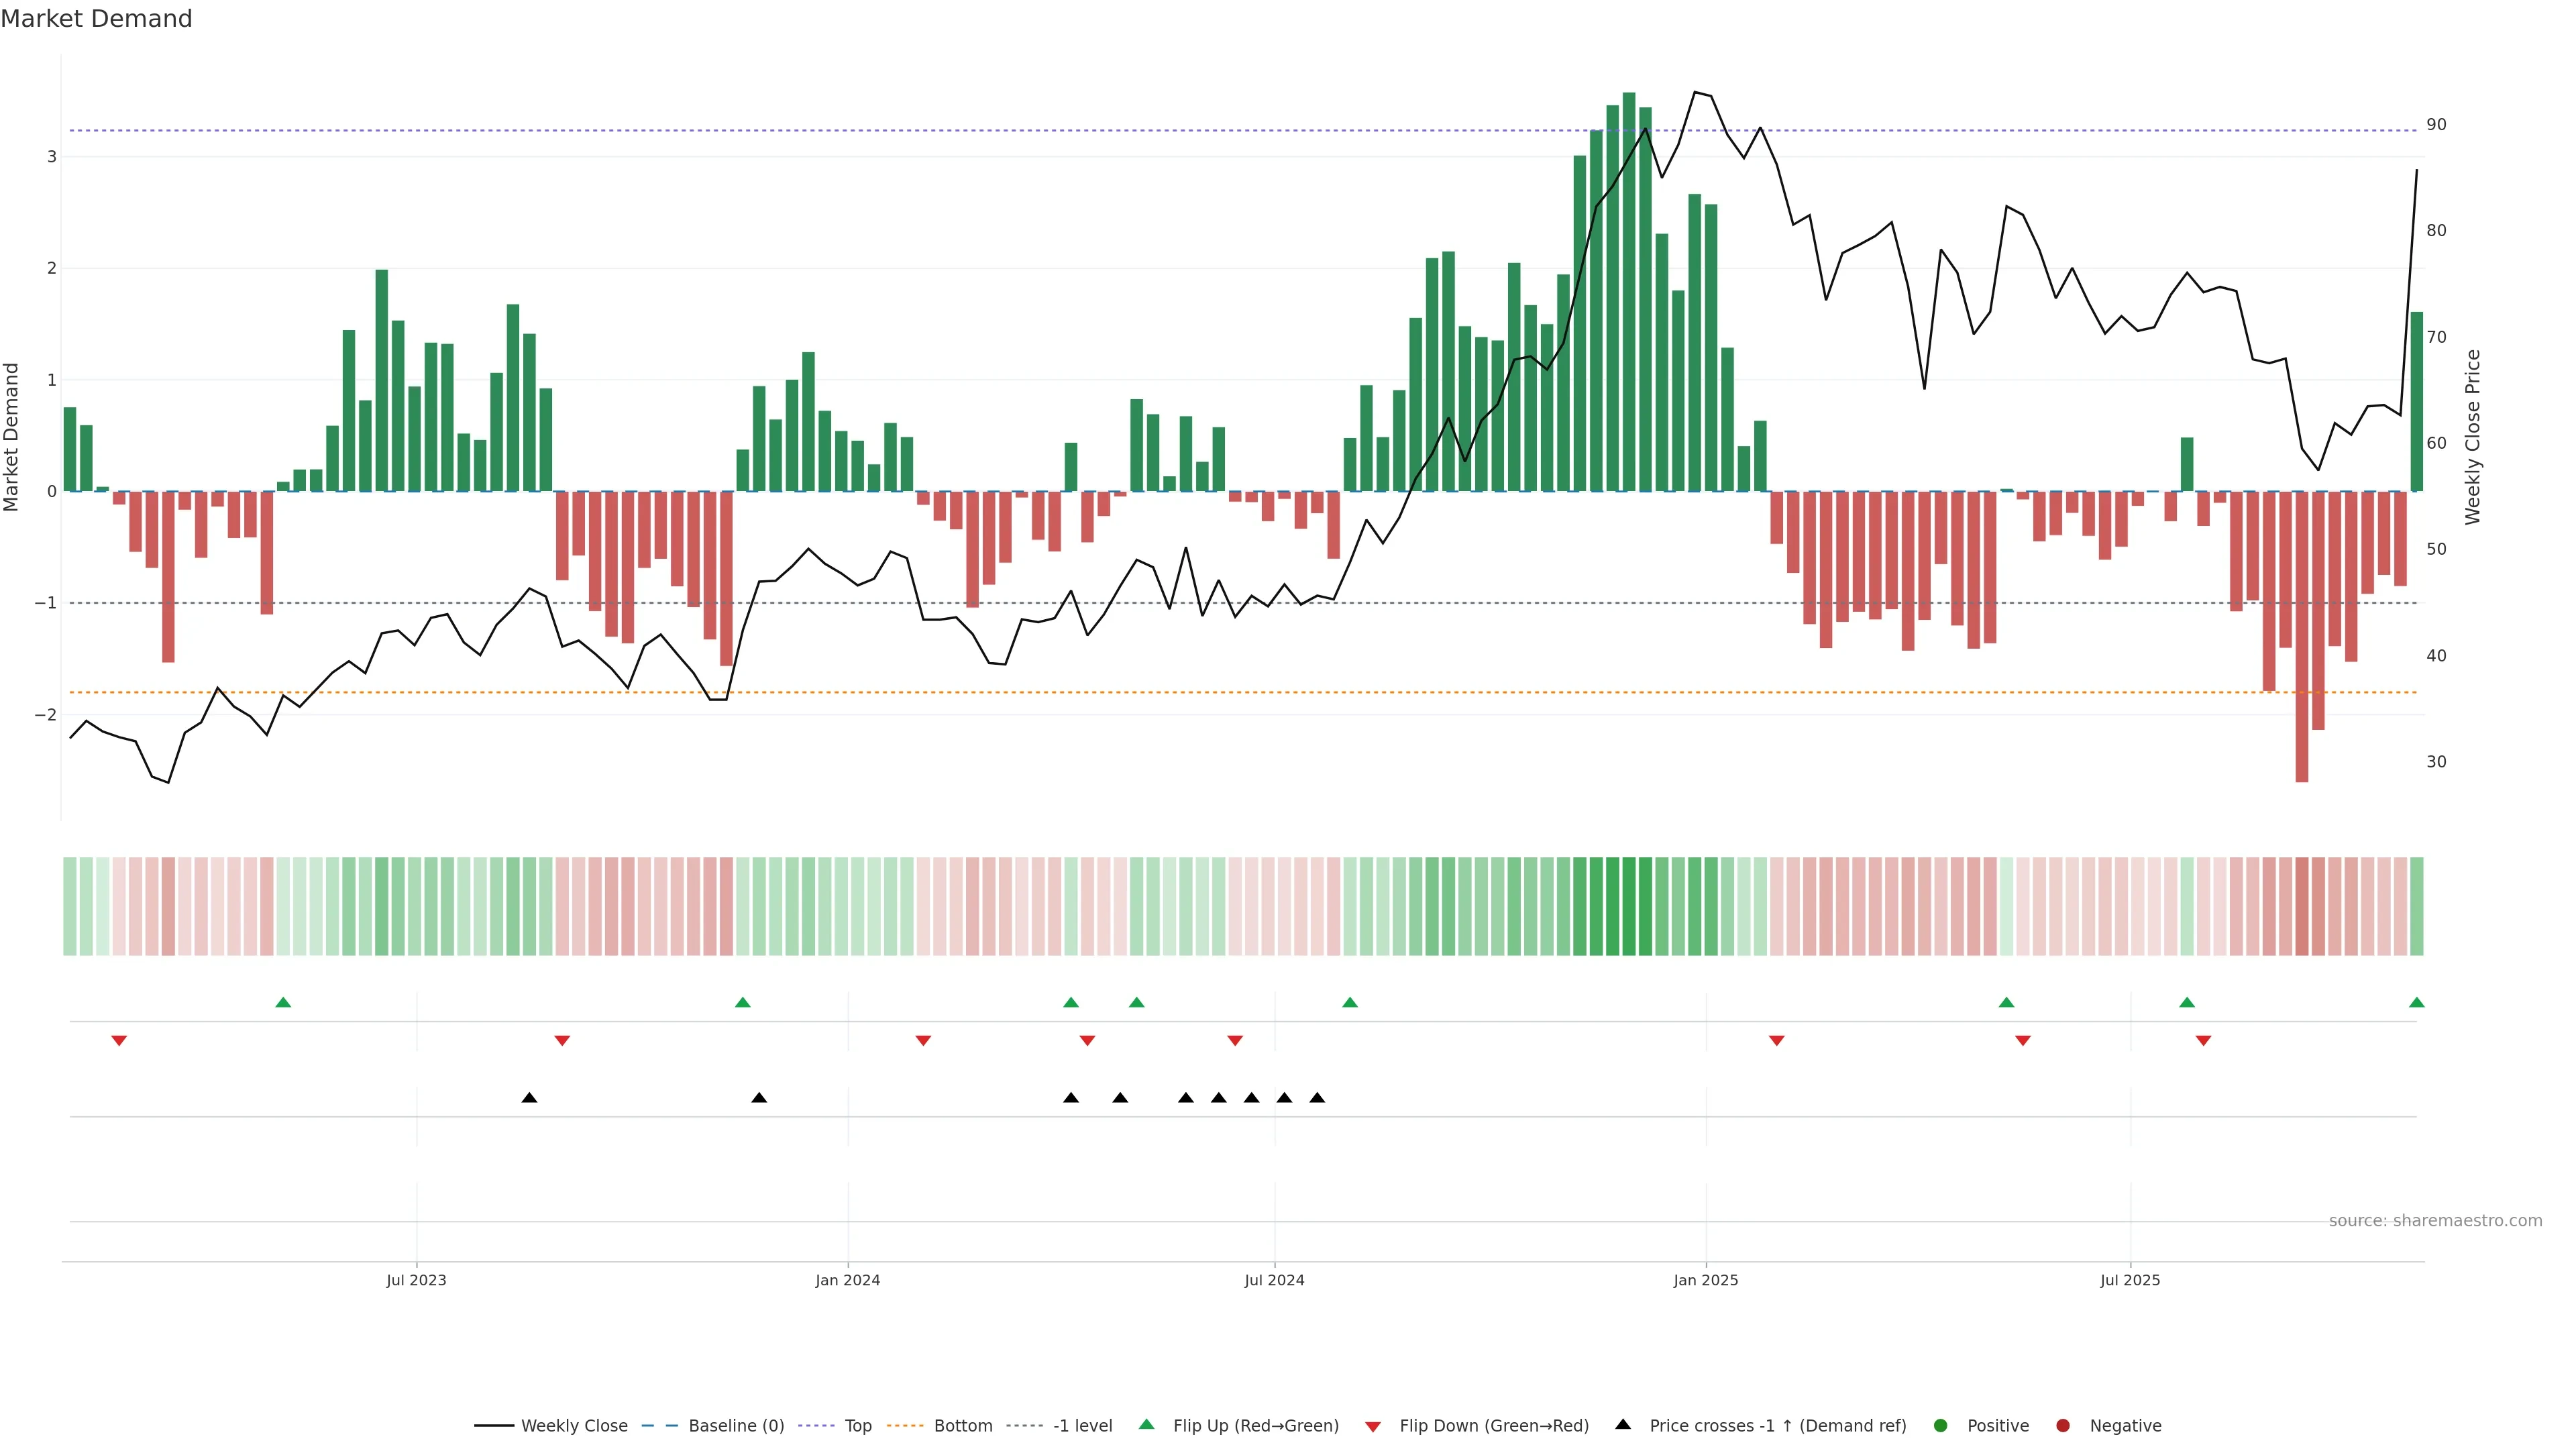Click first red flip-down marker on the left
Screen dimensions: 2576x1449
pyautogui.click(x=119, y=1041)
